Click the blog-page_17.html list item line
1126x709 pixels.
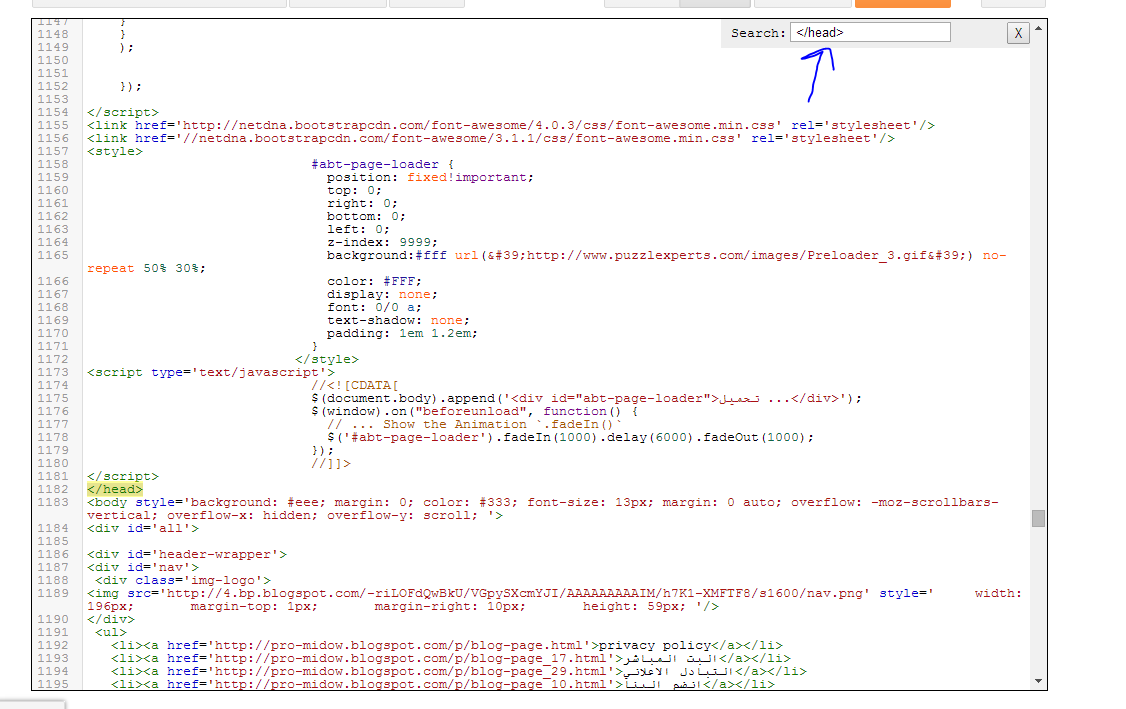click(450, 658)
